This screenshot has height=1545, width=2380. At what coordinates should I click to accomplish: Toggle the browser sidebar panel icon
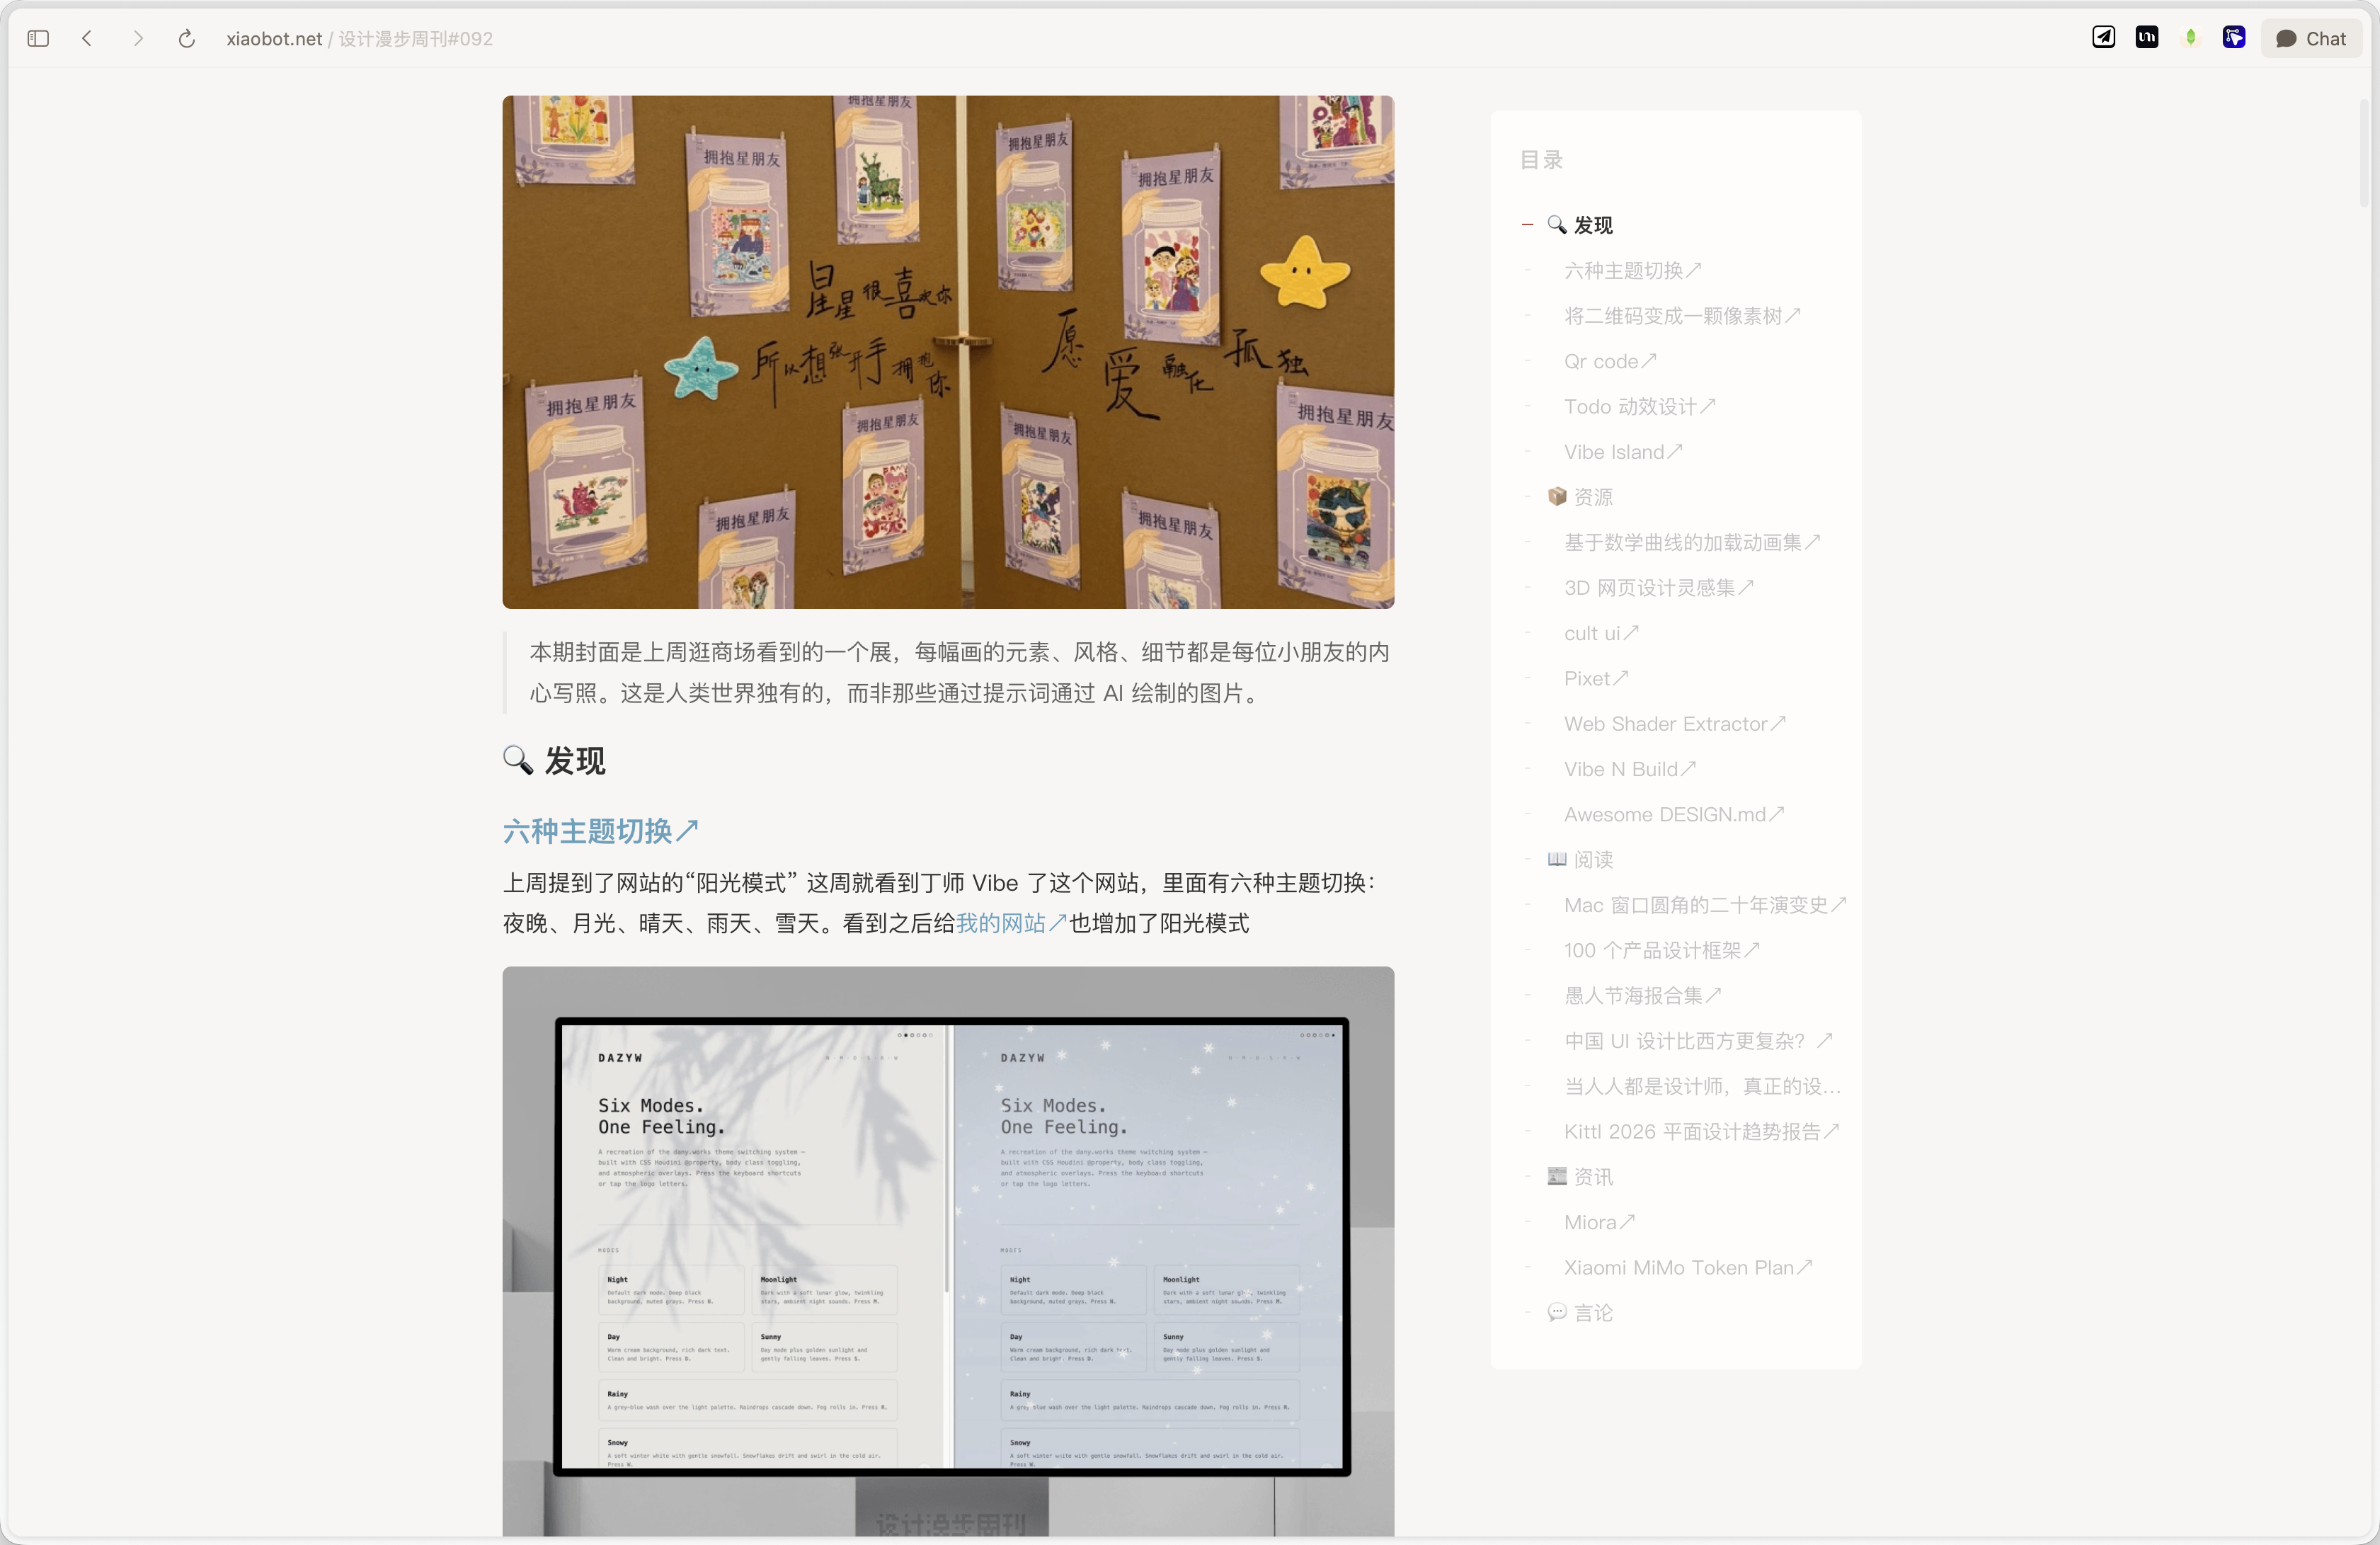click(x=38, y=39)
